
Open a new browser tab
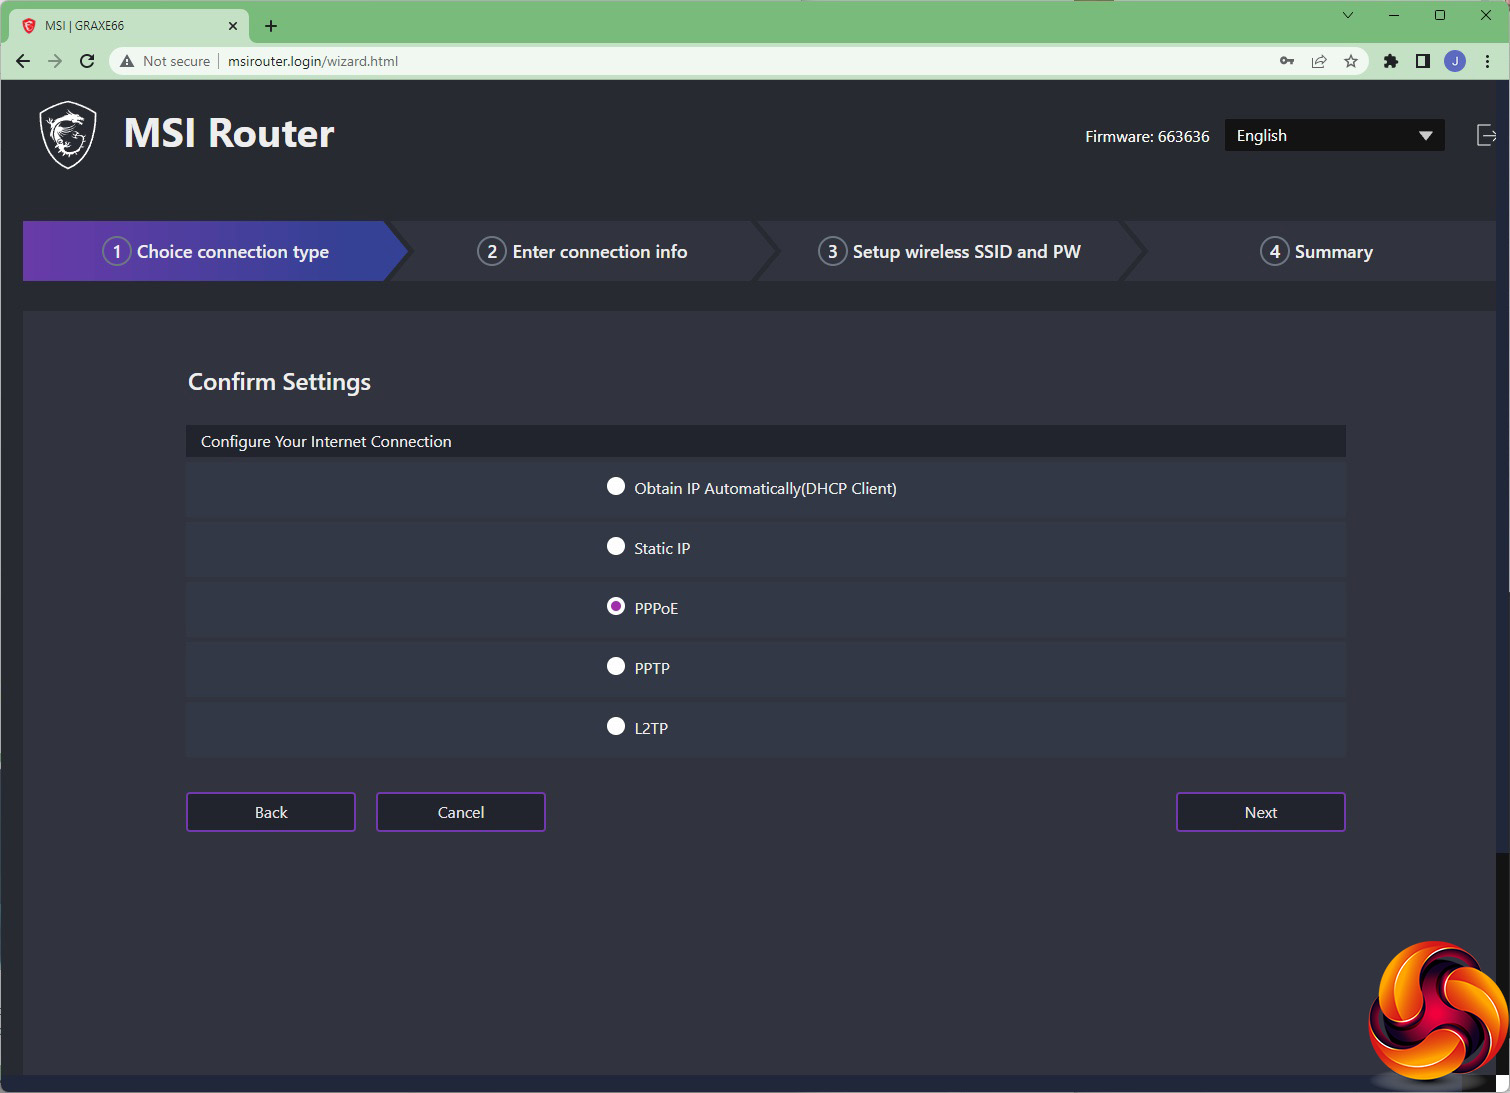coord(271,26)
